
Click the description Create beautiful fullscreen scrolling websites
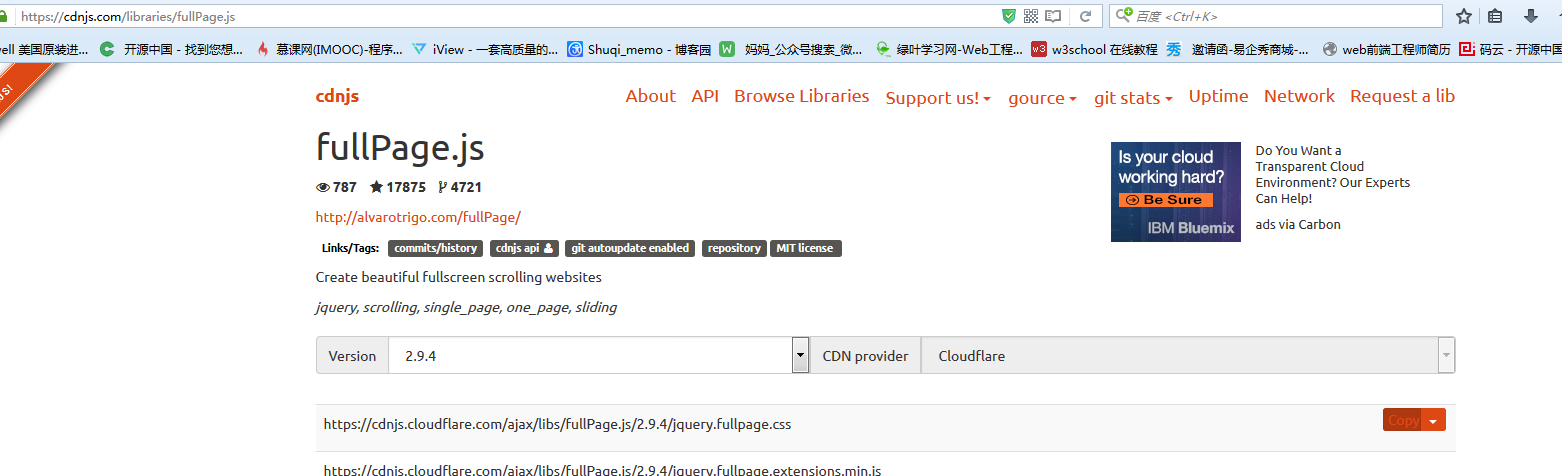(459, 277)
